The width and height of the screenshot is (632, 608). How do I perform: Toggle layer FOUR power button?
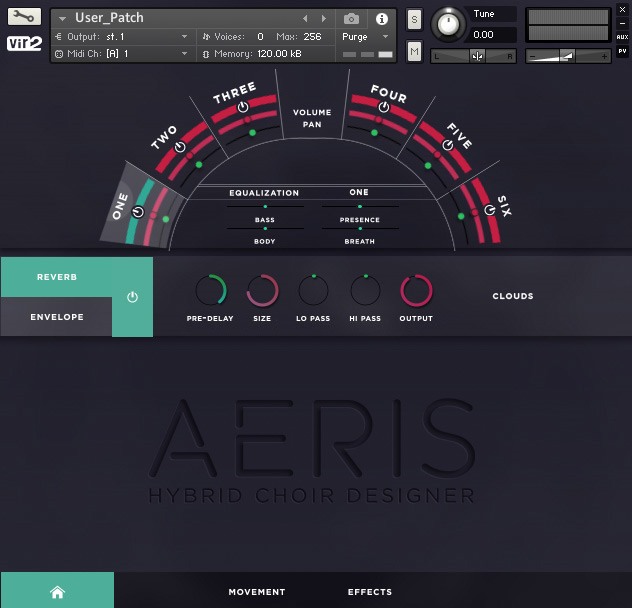384,107
